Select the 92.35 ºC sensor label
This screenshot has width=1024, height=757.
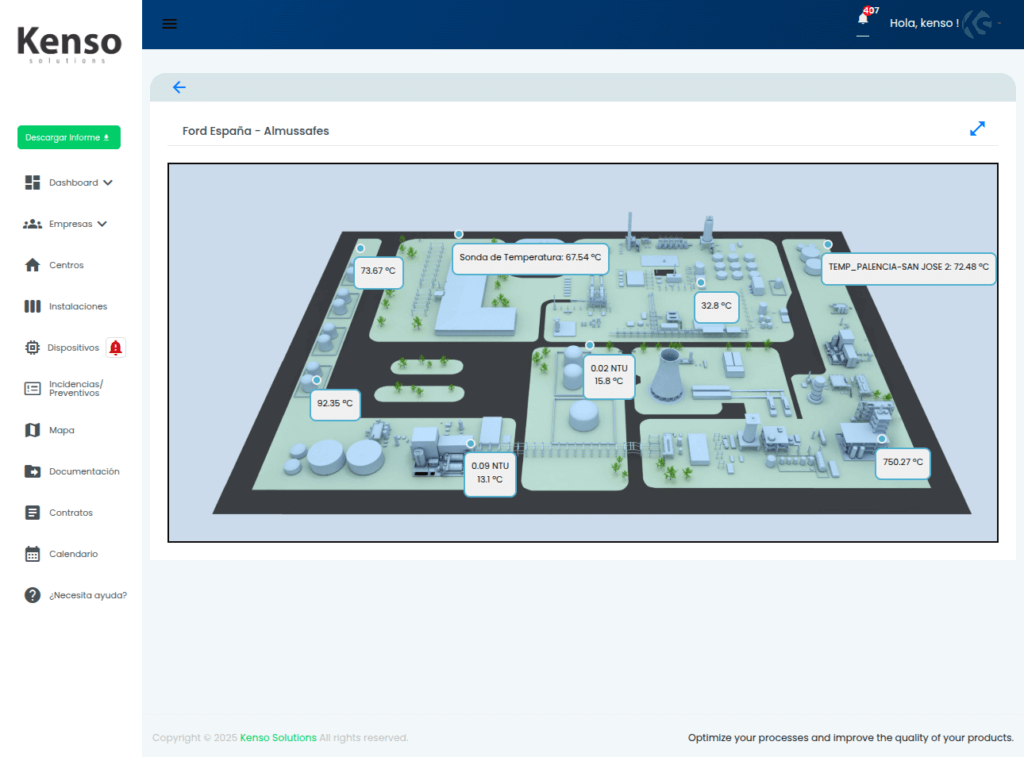[335, 404]
